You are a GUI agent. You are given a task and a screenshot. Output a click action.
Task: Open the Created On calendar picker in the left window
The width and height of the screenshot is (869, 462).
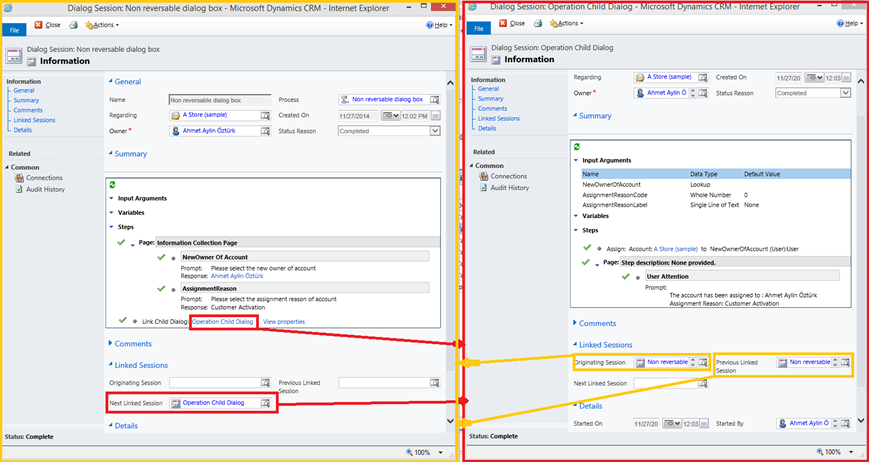click(391, 116)
